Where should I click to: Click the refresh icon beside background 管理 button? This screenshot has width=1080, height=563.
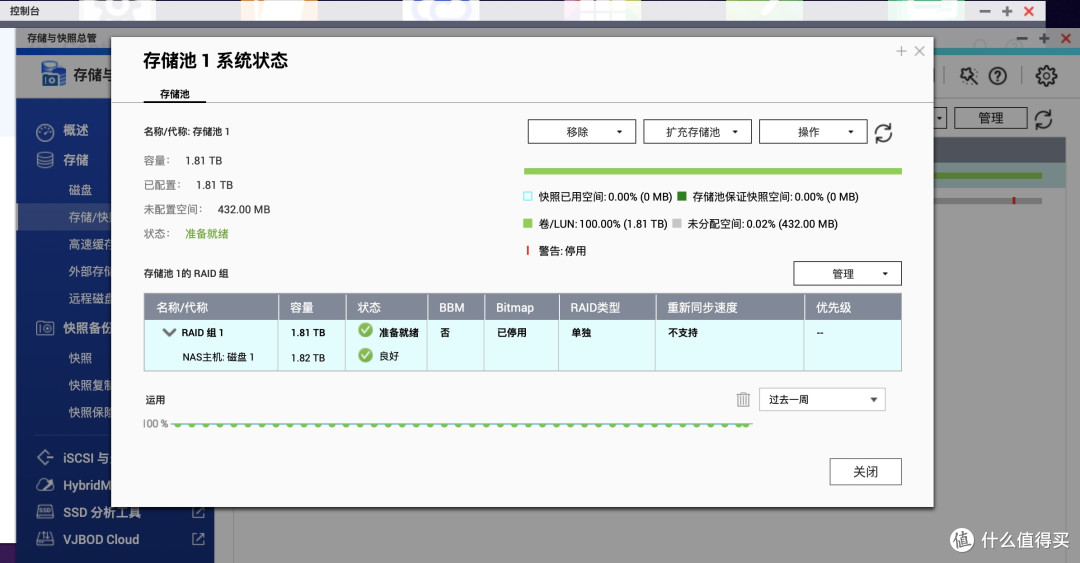[x=1043, y=119]
